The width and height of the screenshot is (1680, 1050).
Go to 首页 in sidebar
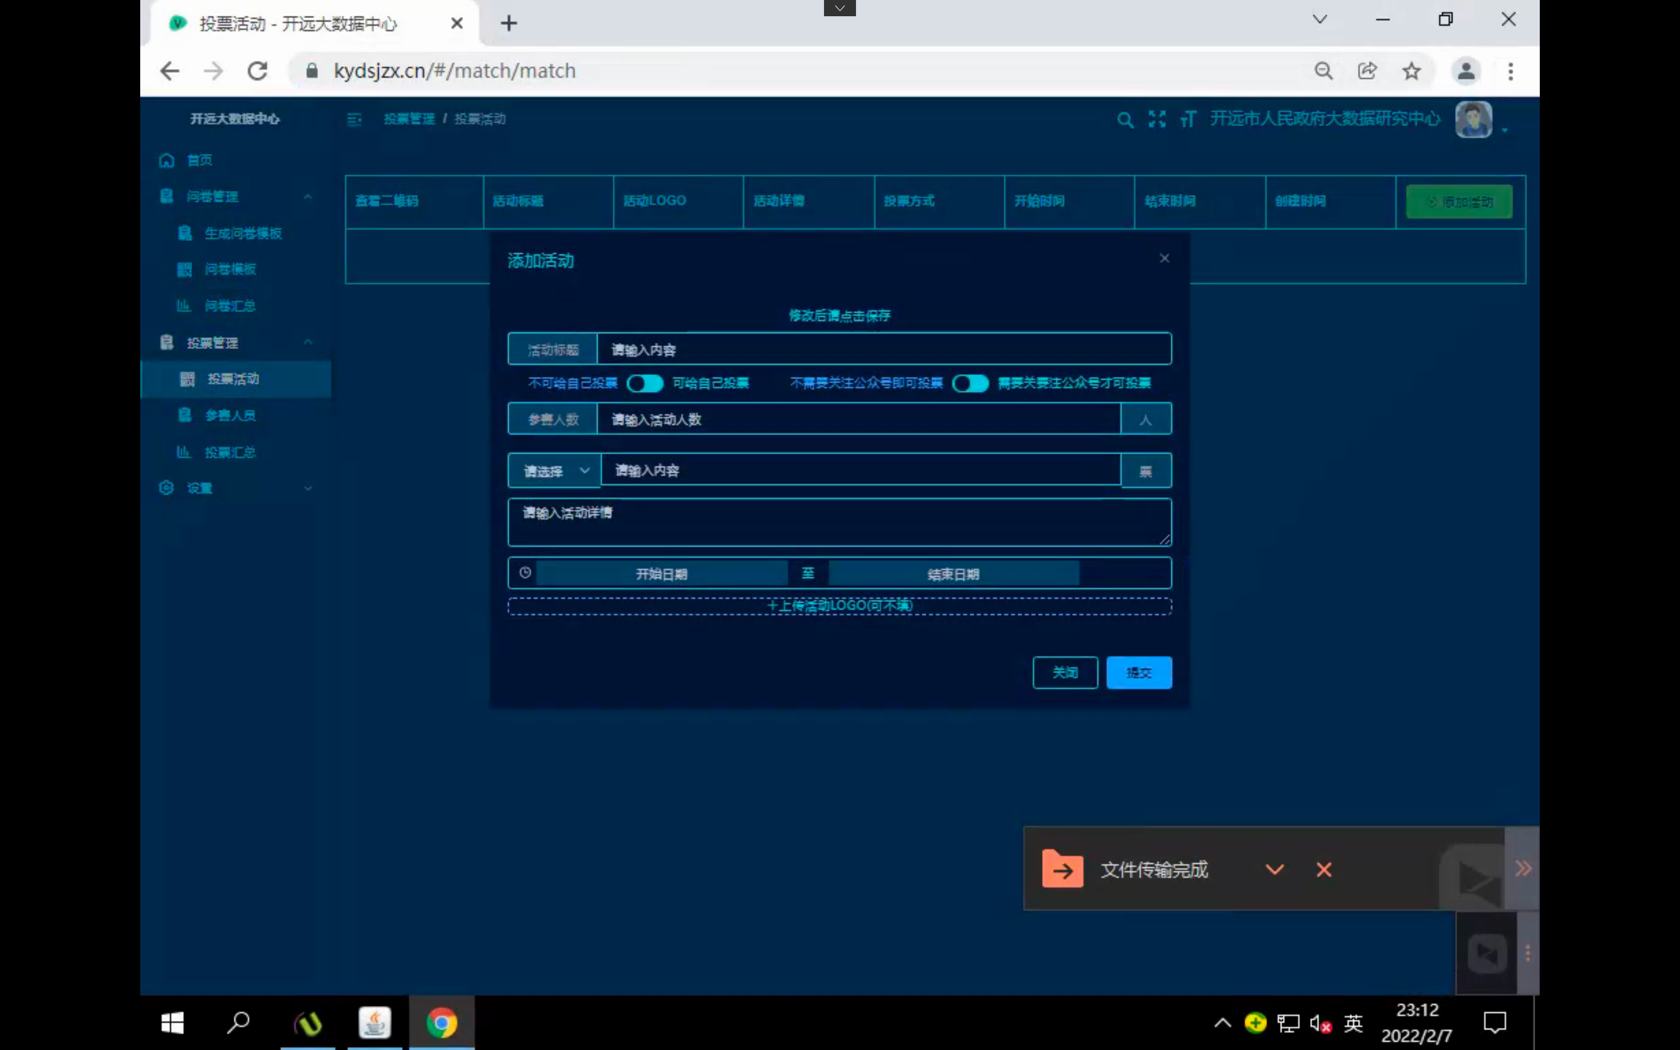point(199,160)
